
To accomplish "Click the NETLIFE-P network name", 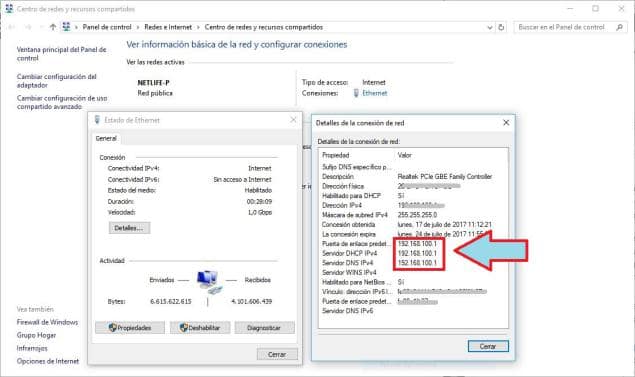I will click(x=153, y=83).
